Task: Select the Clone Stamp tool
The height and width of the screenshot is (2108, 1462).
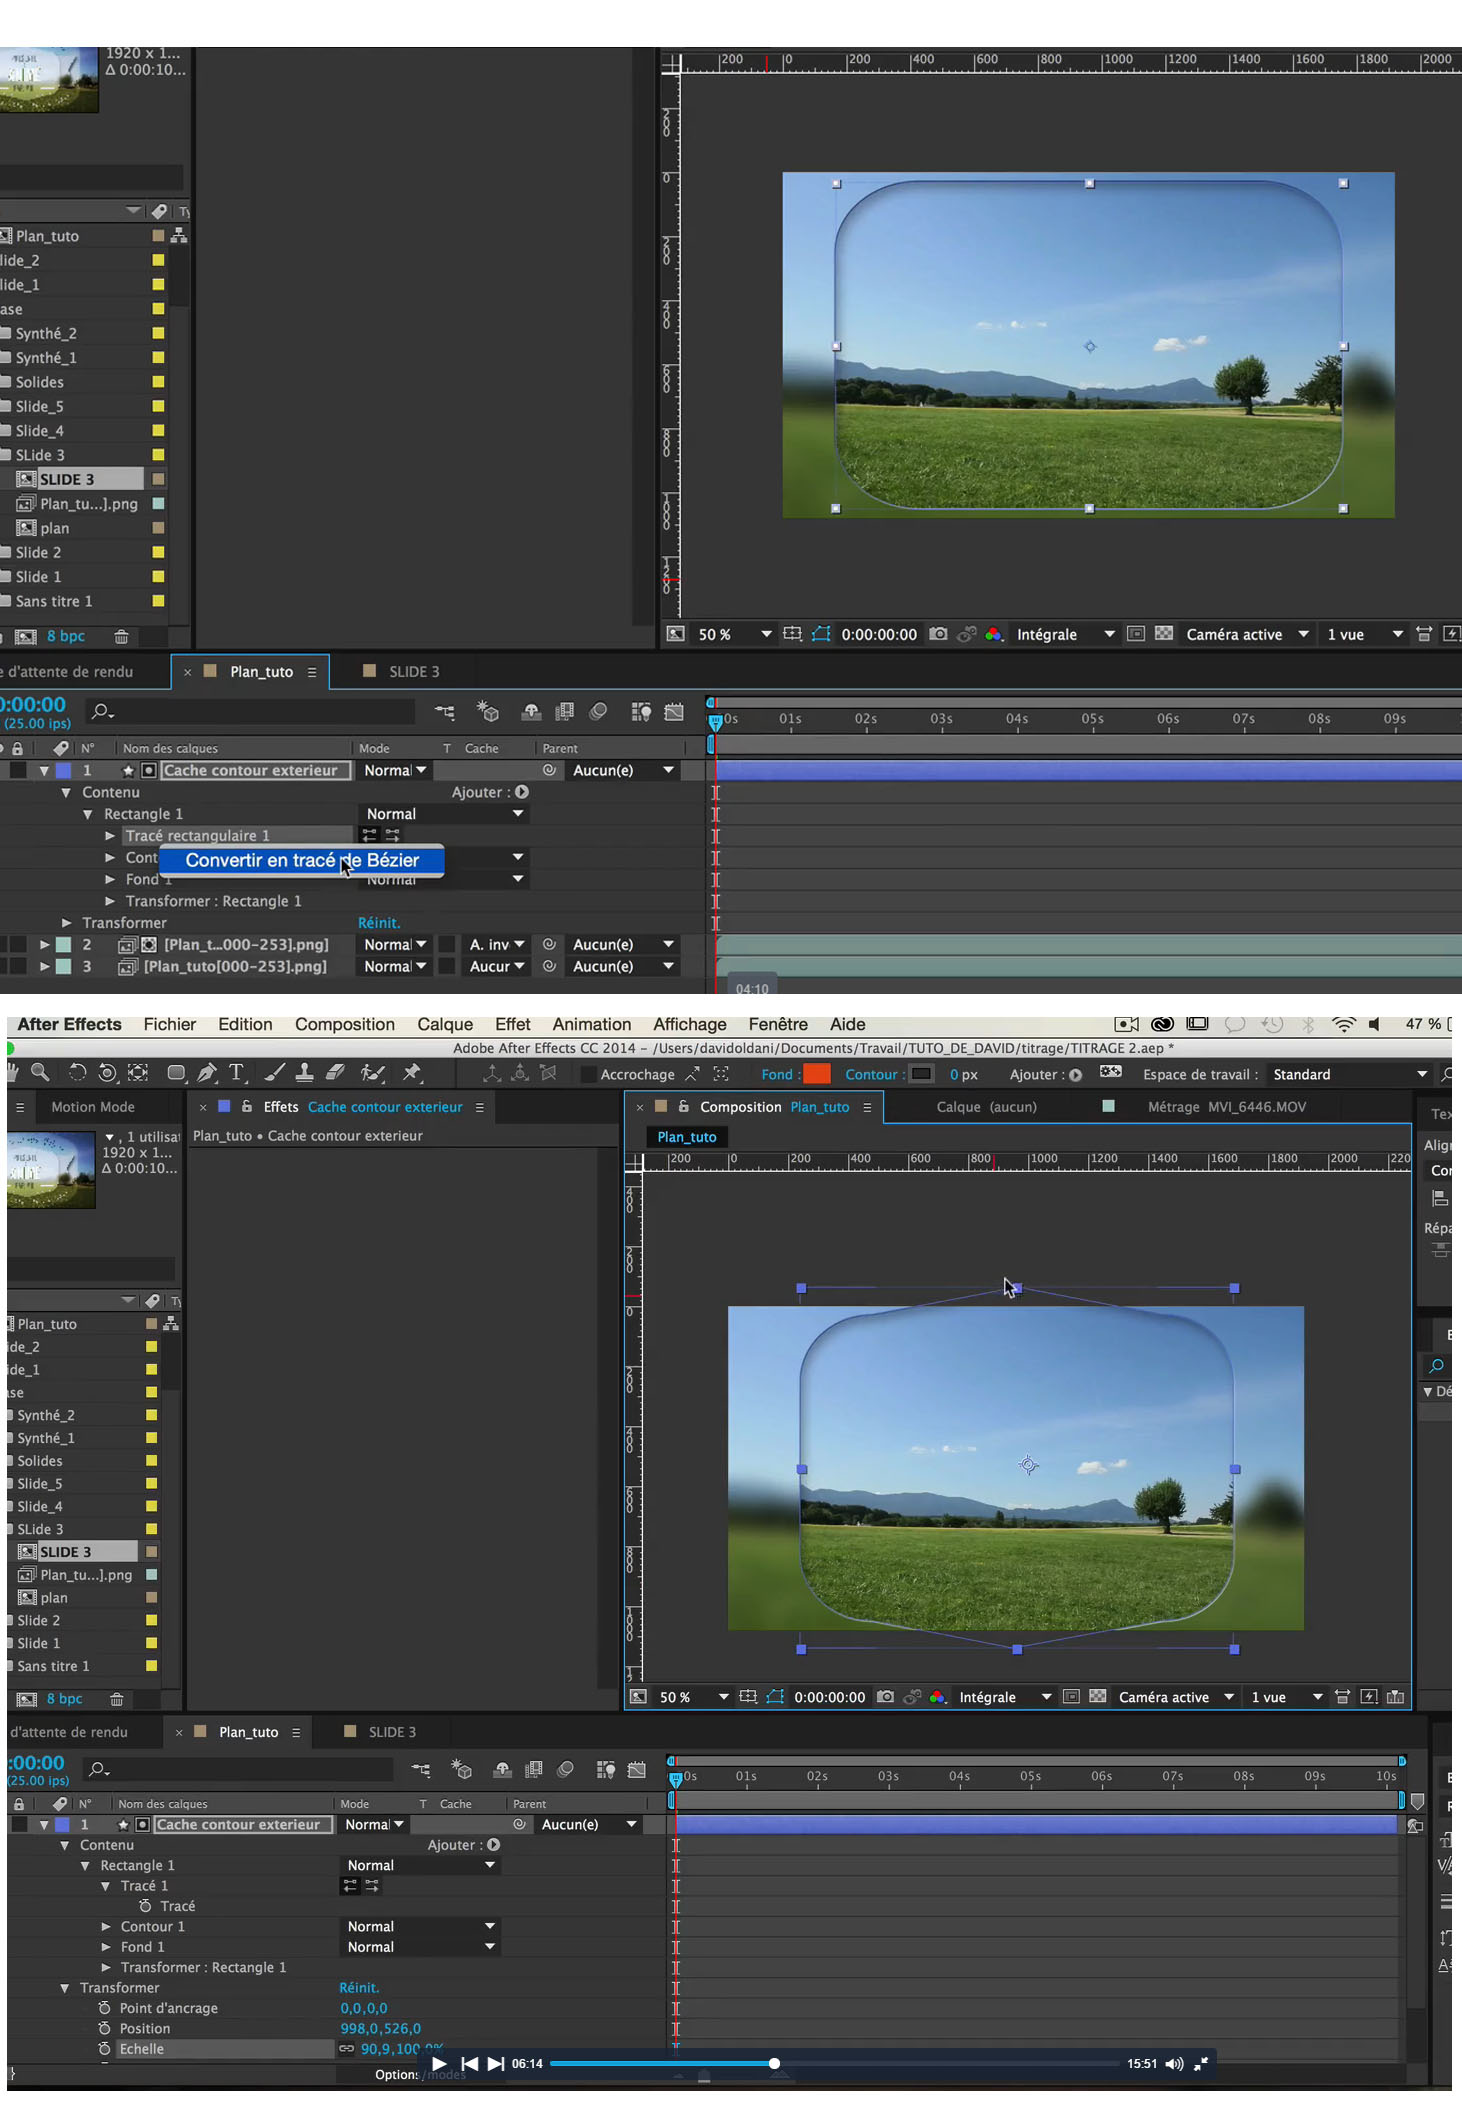Action: coord(305,1073)
